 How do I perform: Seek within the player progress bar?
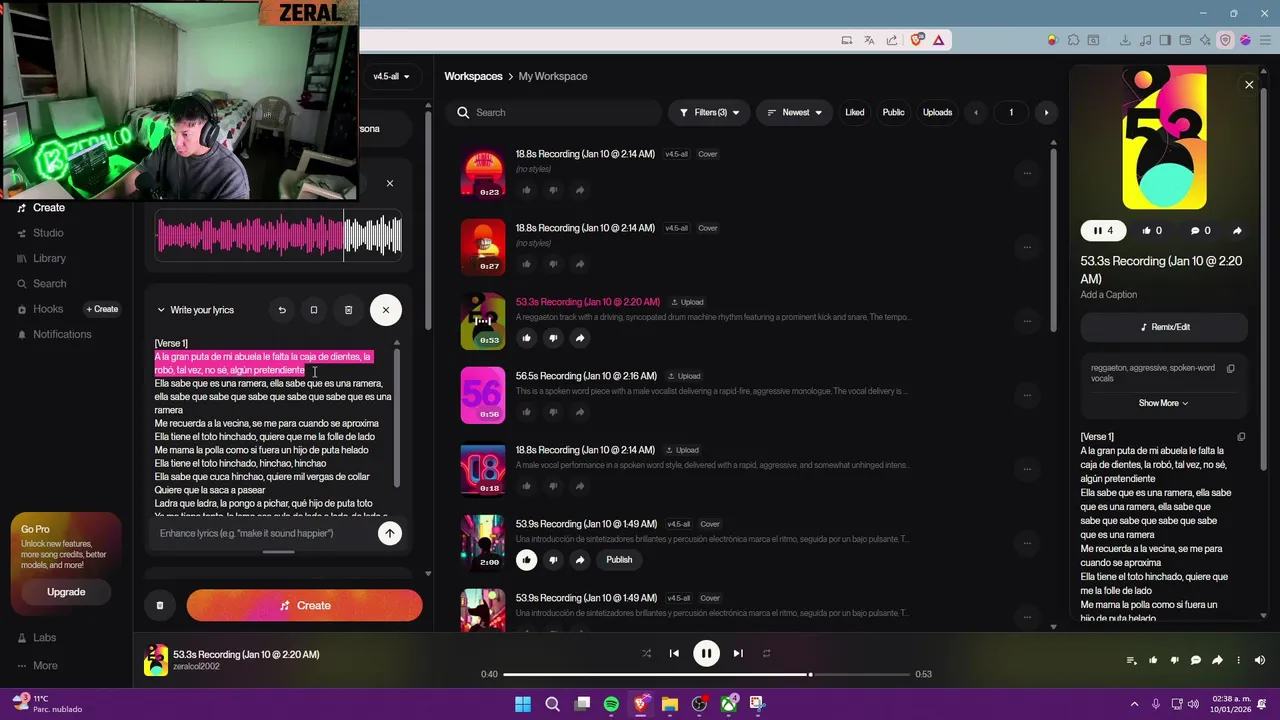pyautogui.click(x=706, y=674)
